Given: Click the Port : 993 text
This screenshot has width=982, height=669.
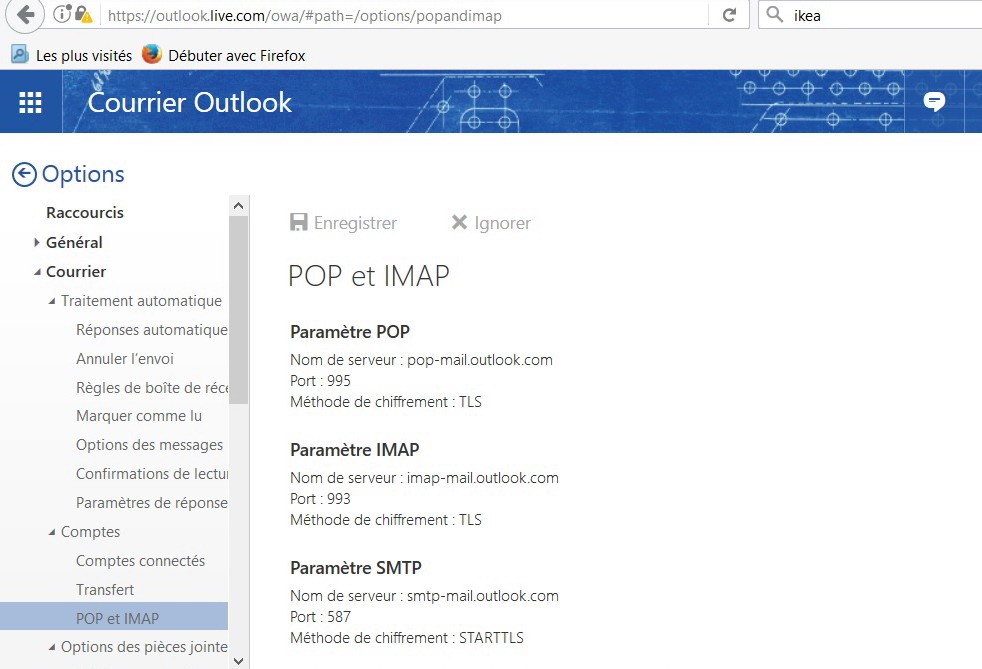Looking at the screenshot, I should 320,499.
